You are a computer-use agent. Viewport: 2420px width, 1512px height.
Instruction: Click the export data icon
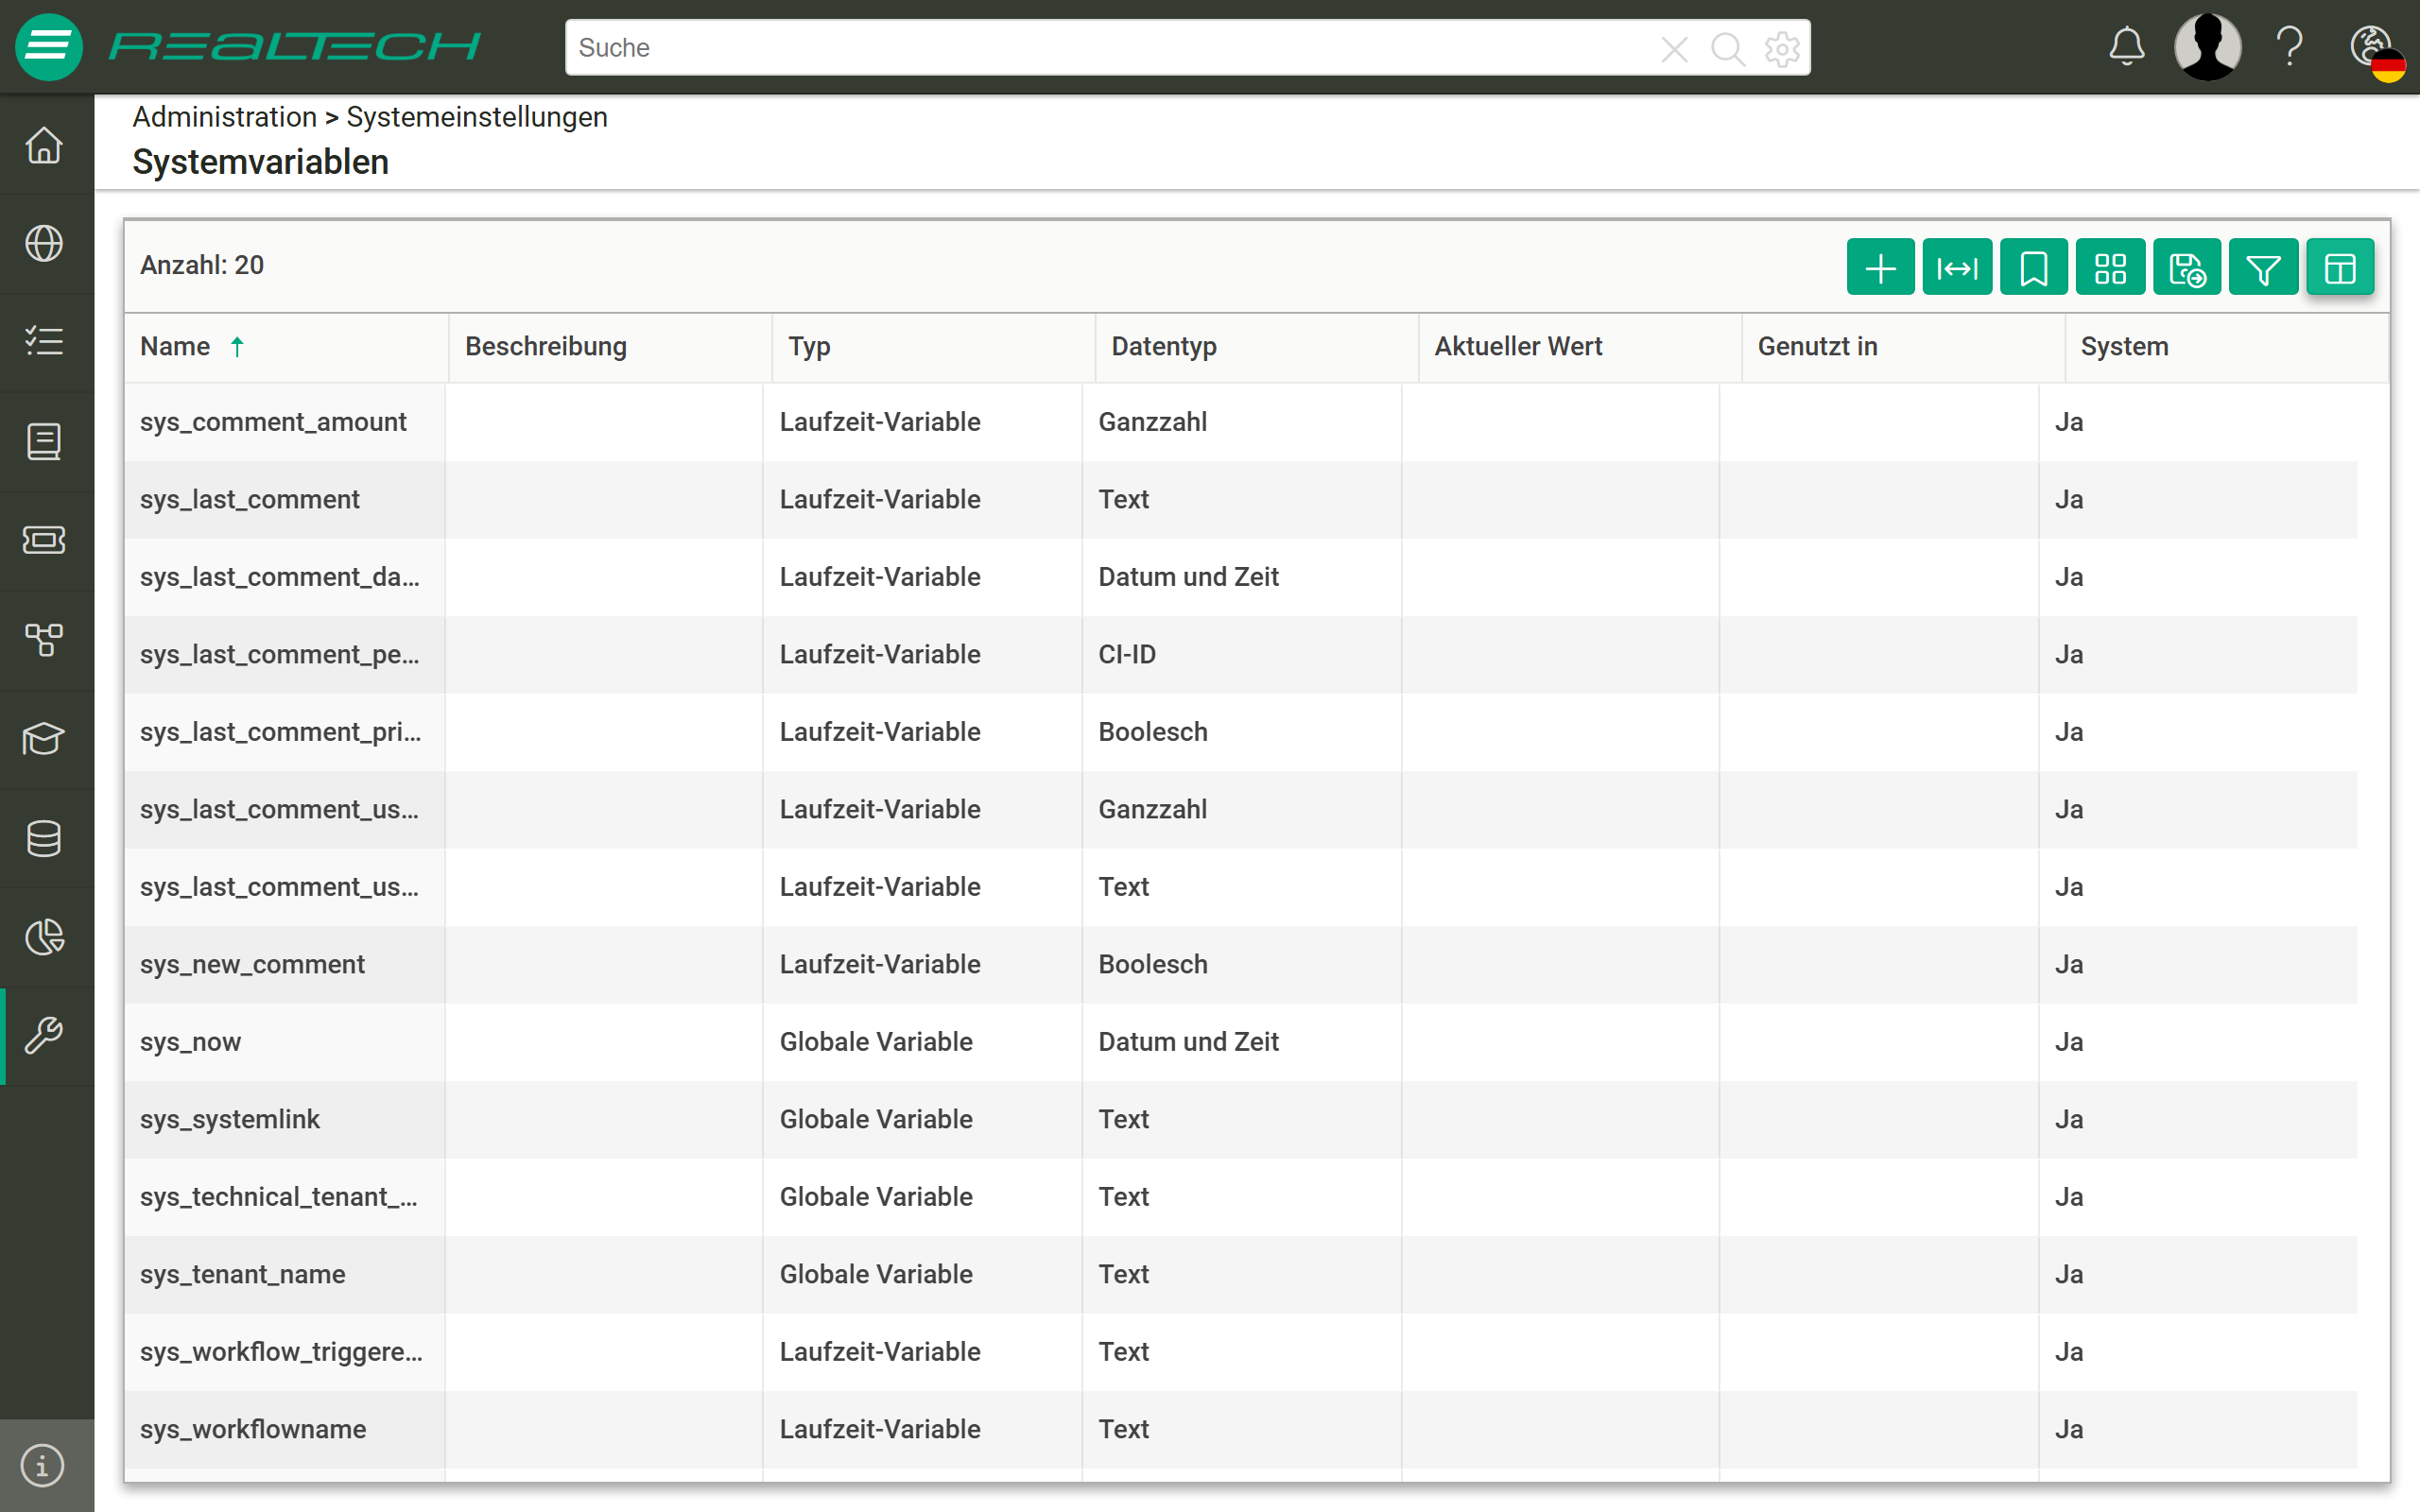[x=2187, y=267]
